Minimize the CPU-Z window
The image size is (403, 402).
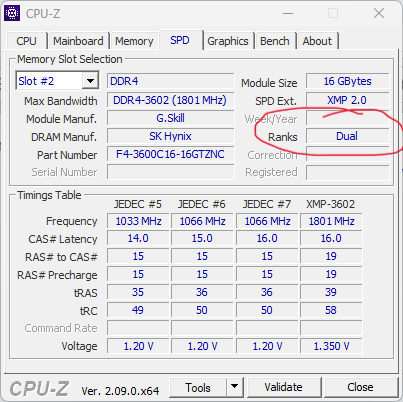tap(288, 14)
